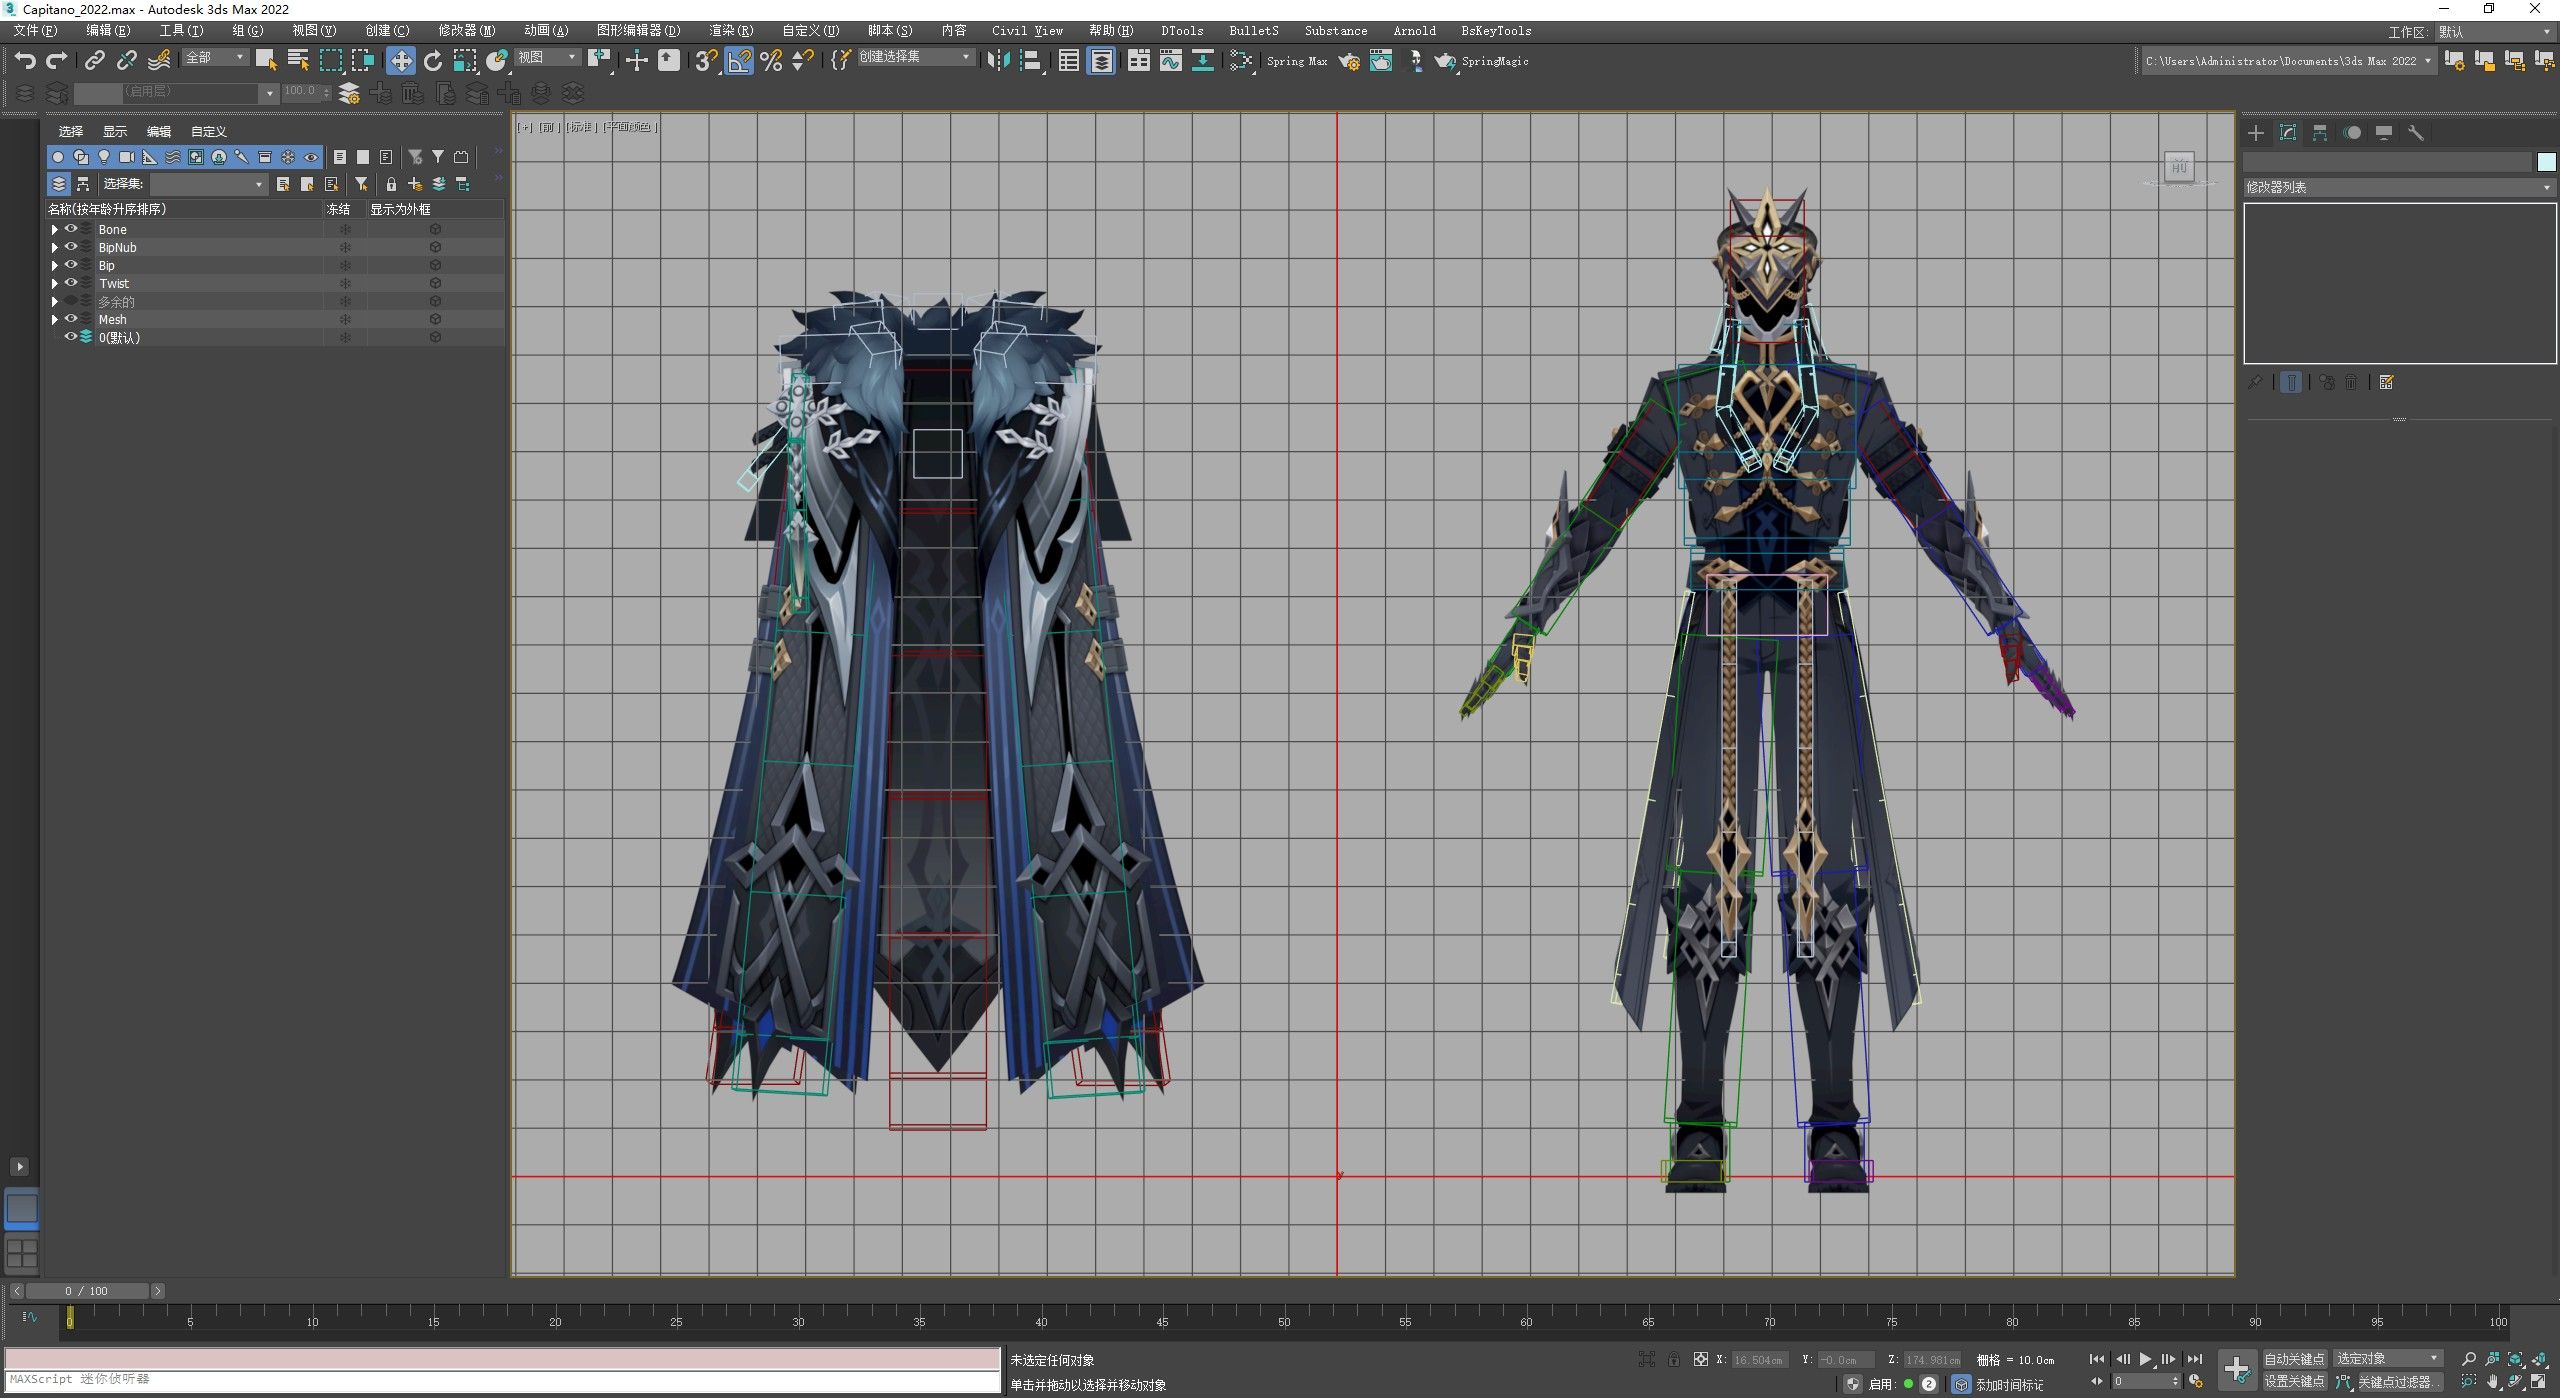
Task: Open the 修改器(M) menu
Action: [467, 31]
